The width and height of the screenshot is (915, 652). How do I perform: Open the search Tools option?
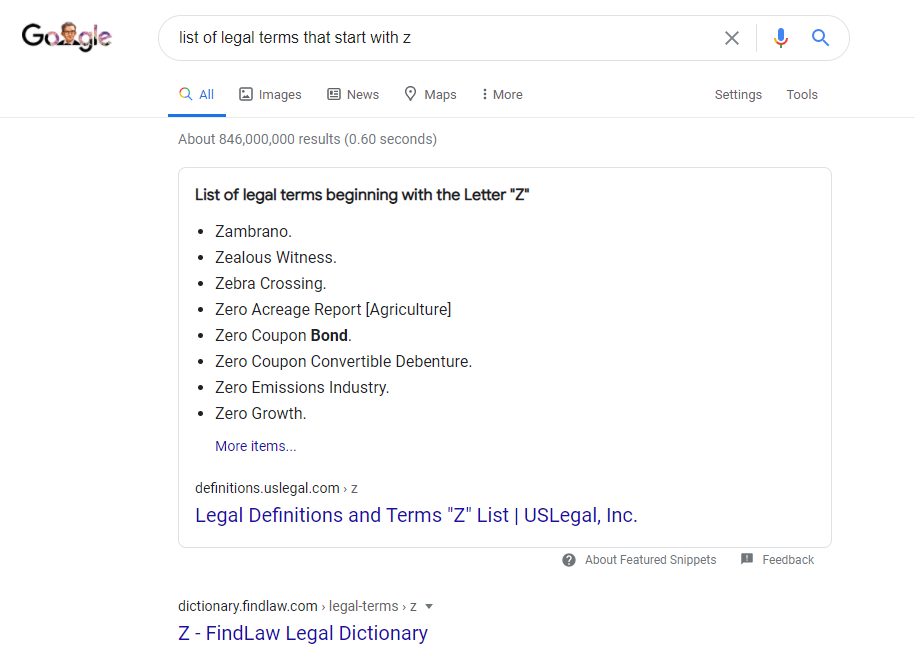coord(802,95)
